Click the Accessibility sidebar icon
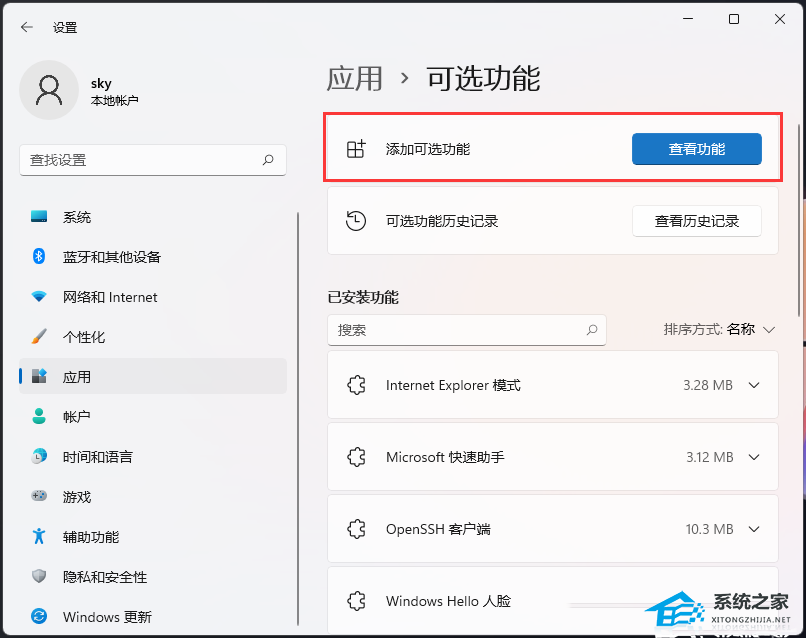 (x=37, y=537)
